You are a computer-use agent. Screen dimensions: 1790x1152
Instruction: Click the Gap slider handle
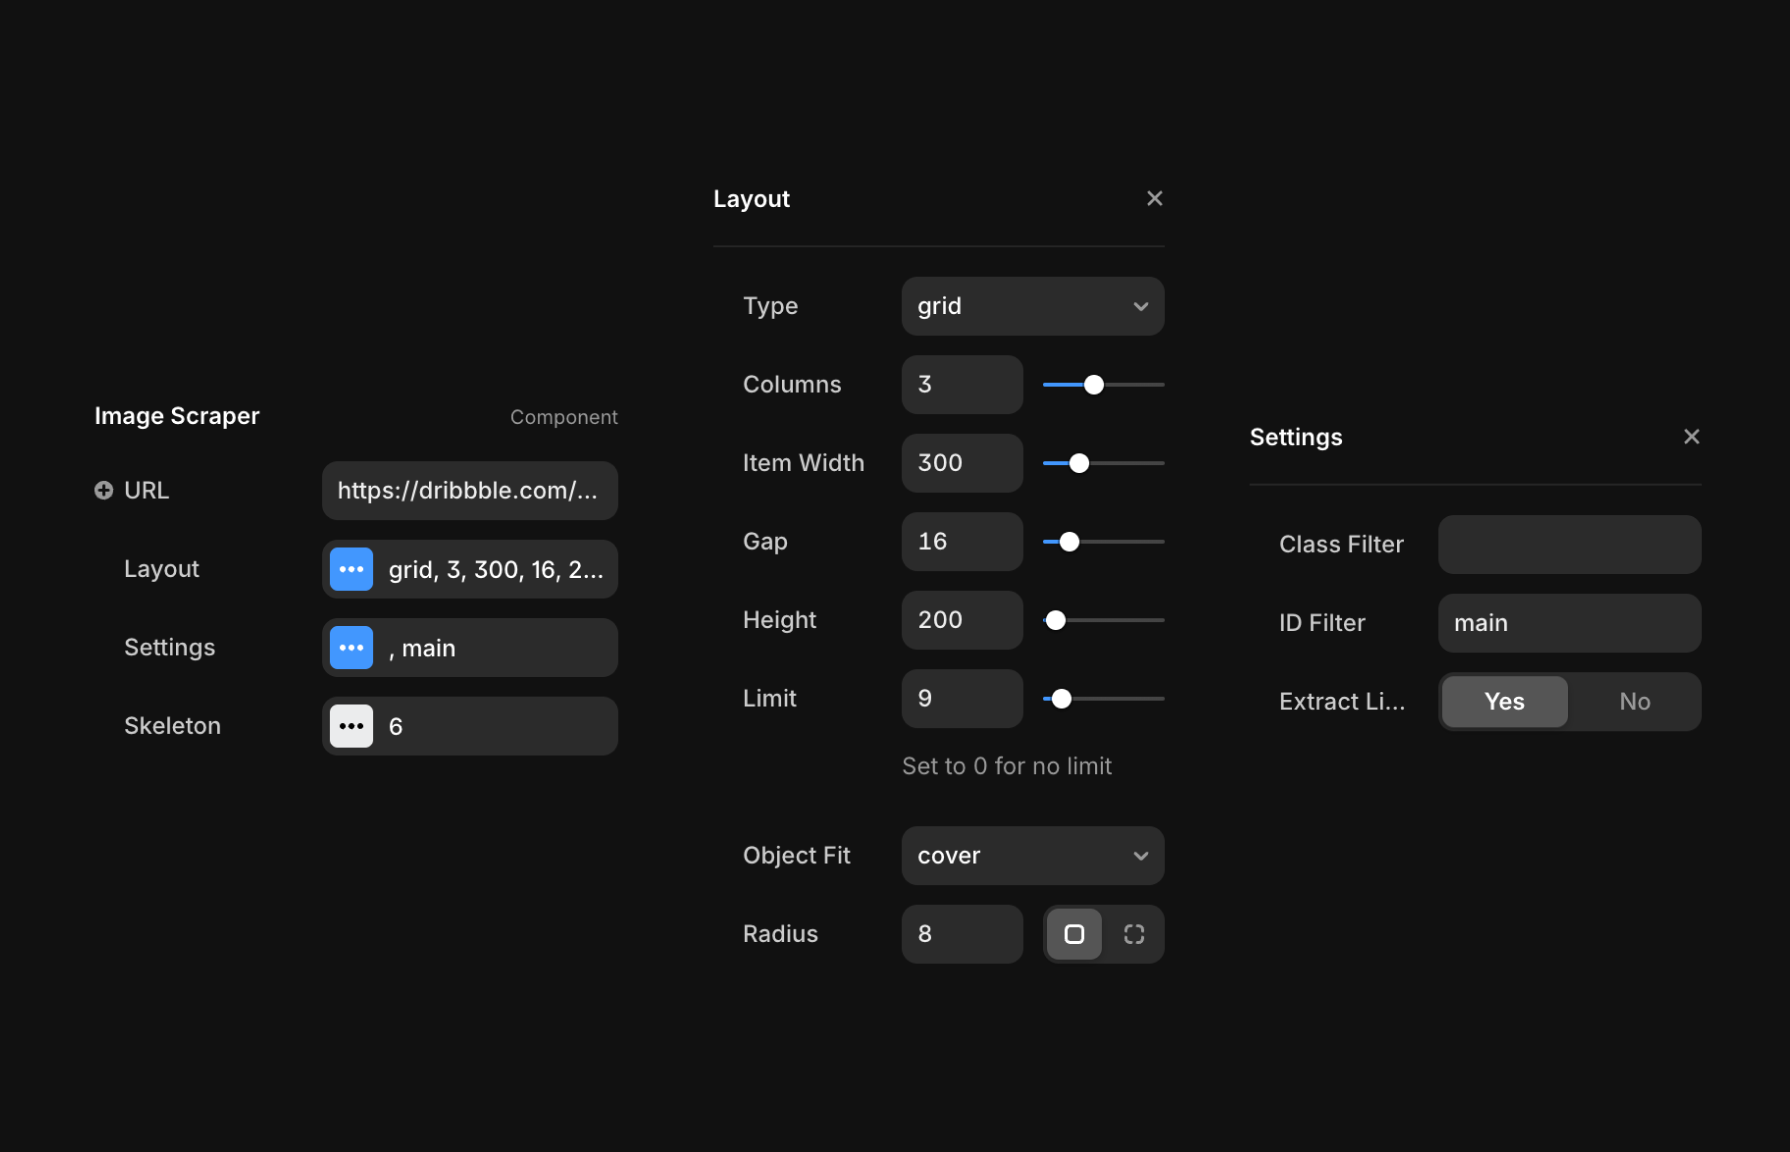coord(1069,542)
